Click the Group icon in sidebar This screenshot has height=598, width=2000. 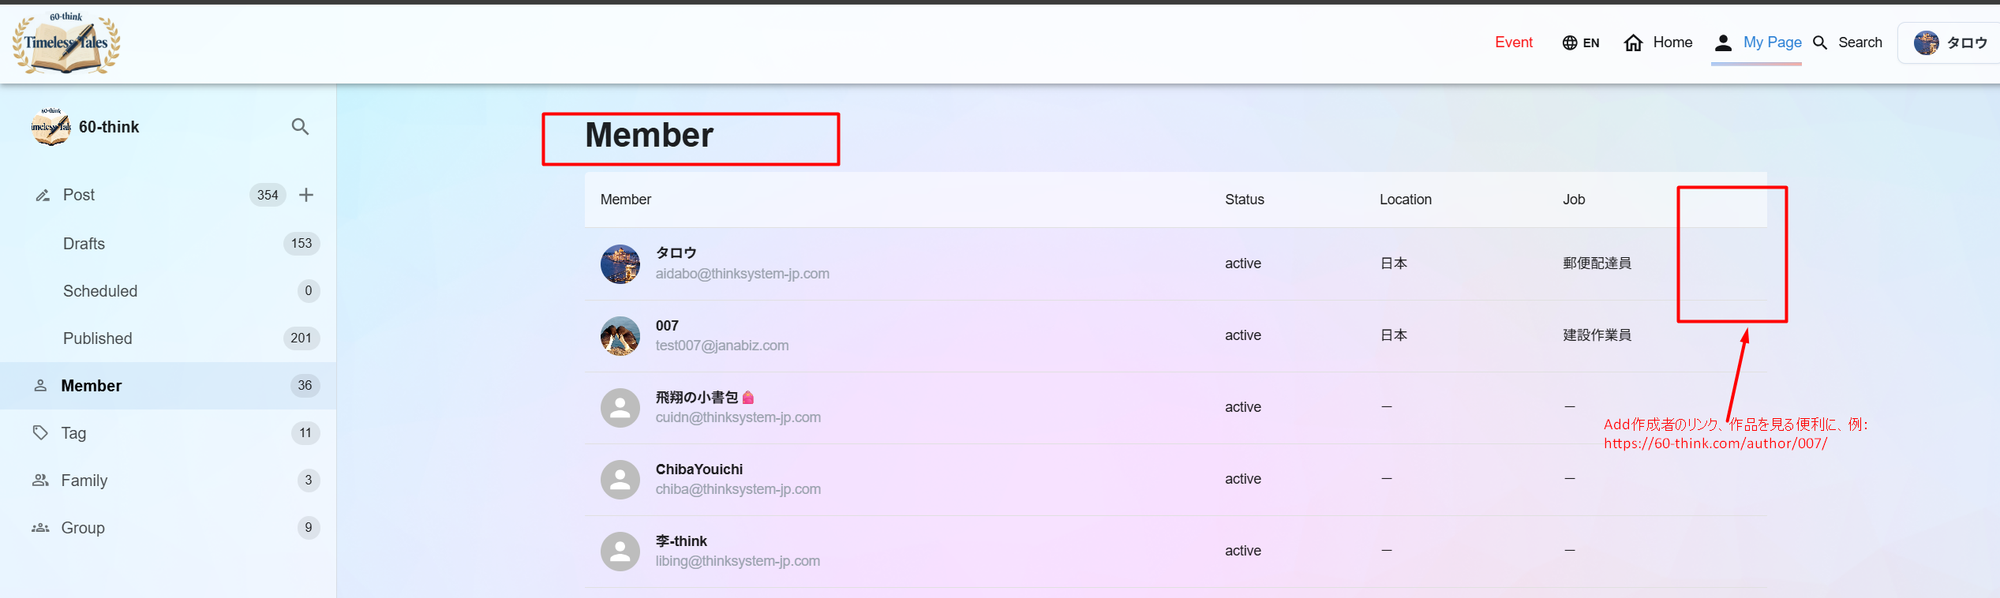pos(40,528)
